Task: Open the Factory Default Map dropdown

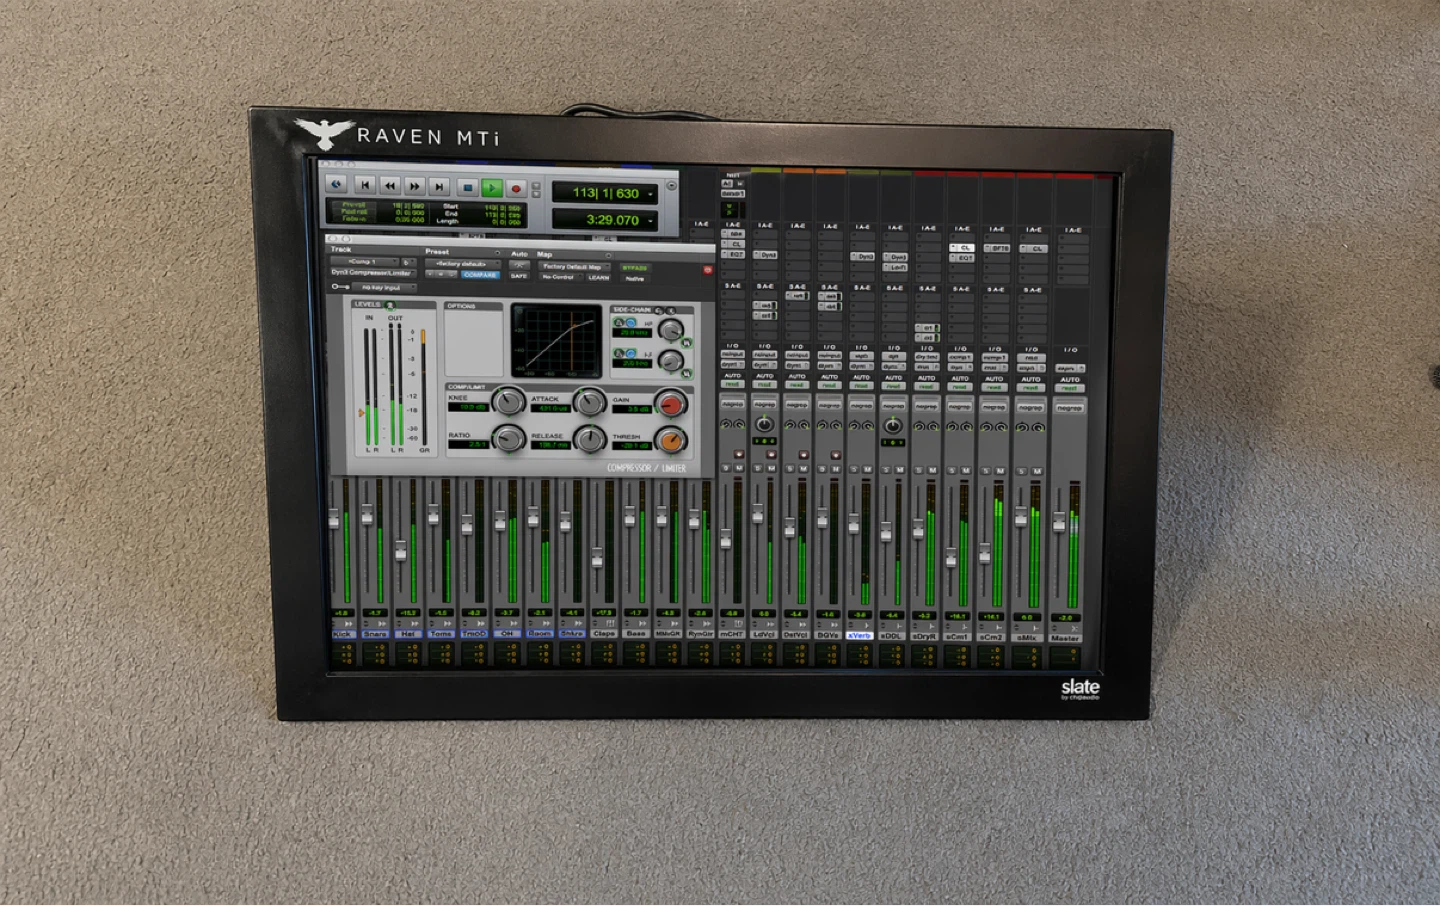Action: [574, 266]
